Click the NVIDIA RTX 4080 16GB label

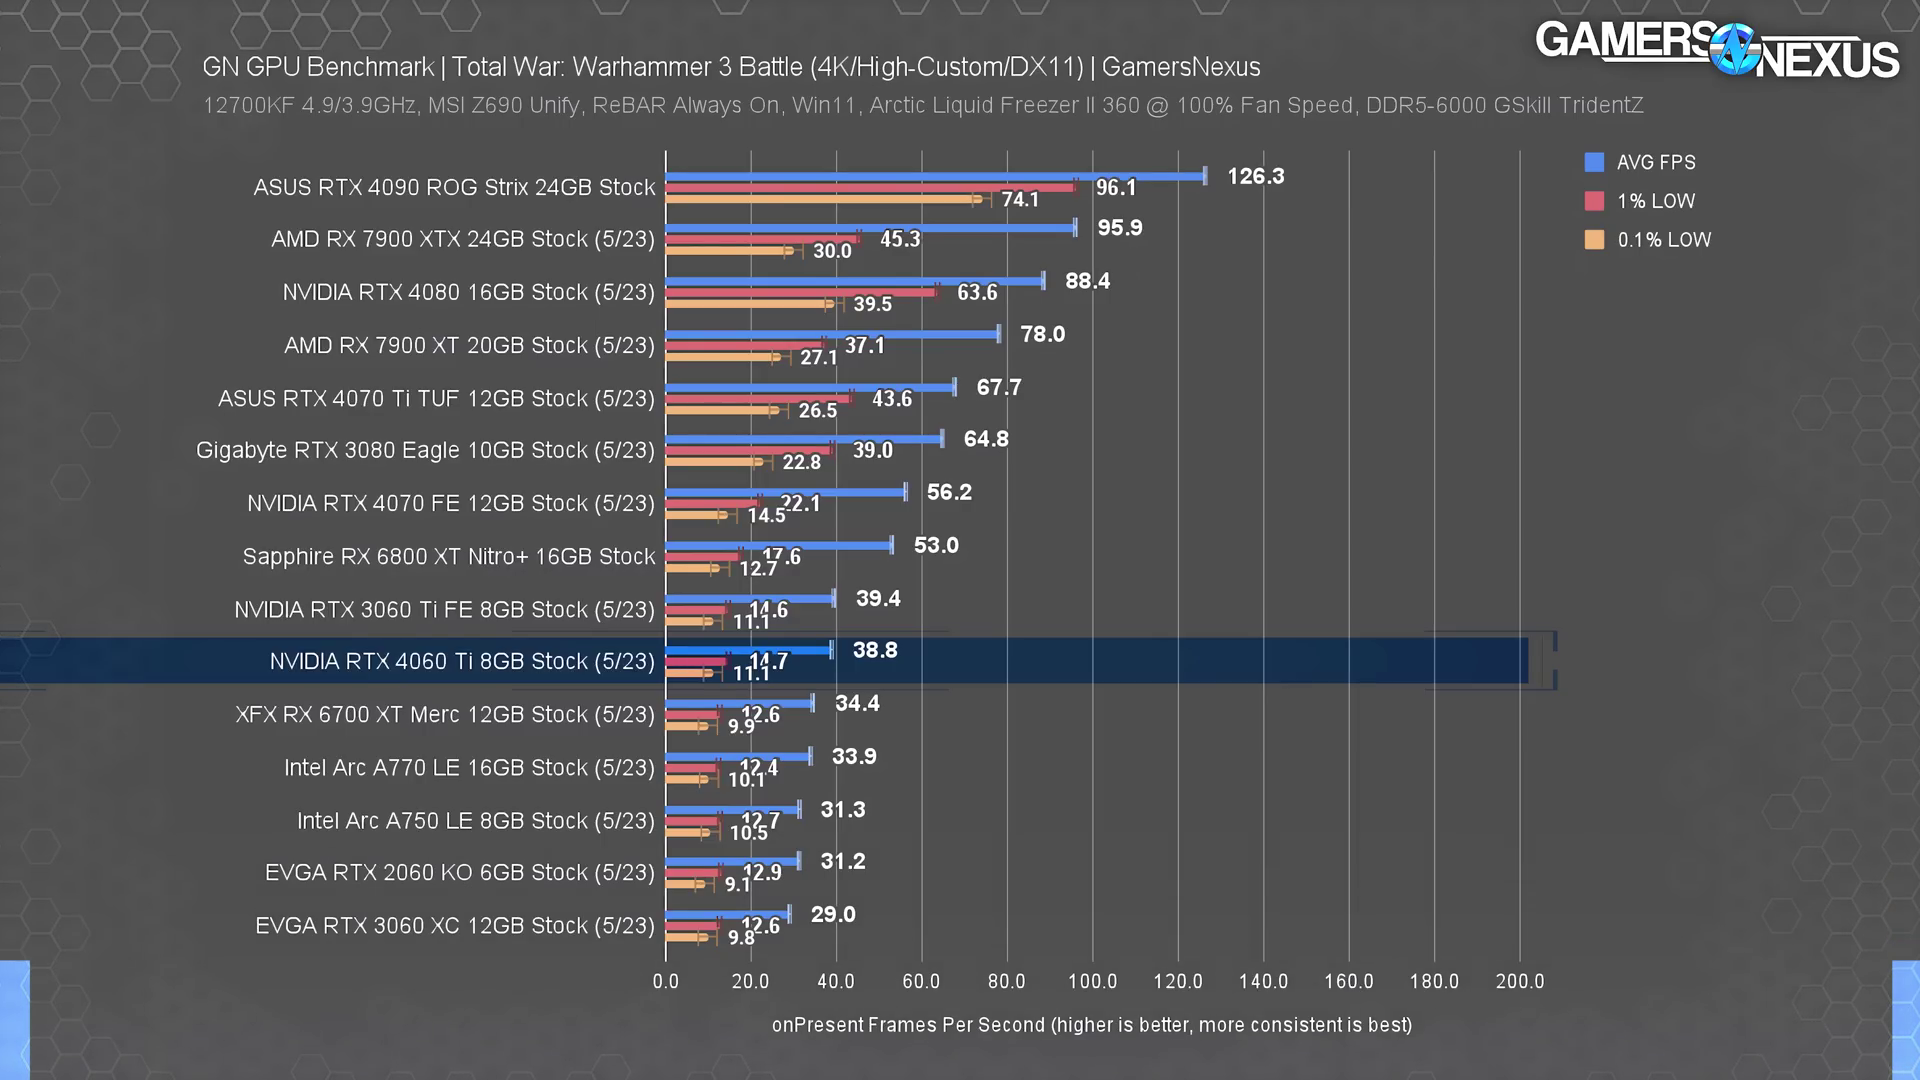(468, 293)
